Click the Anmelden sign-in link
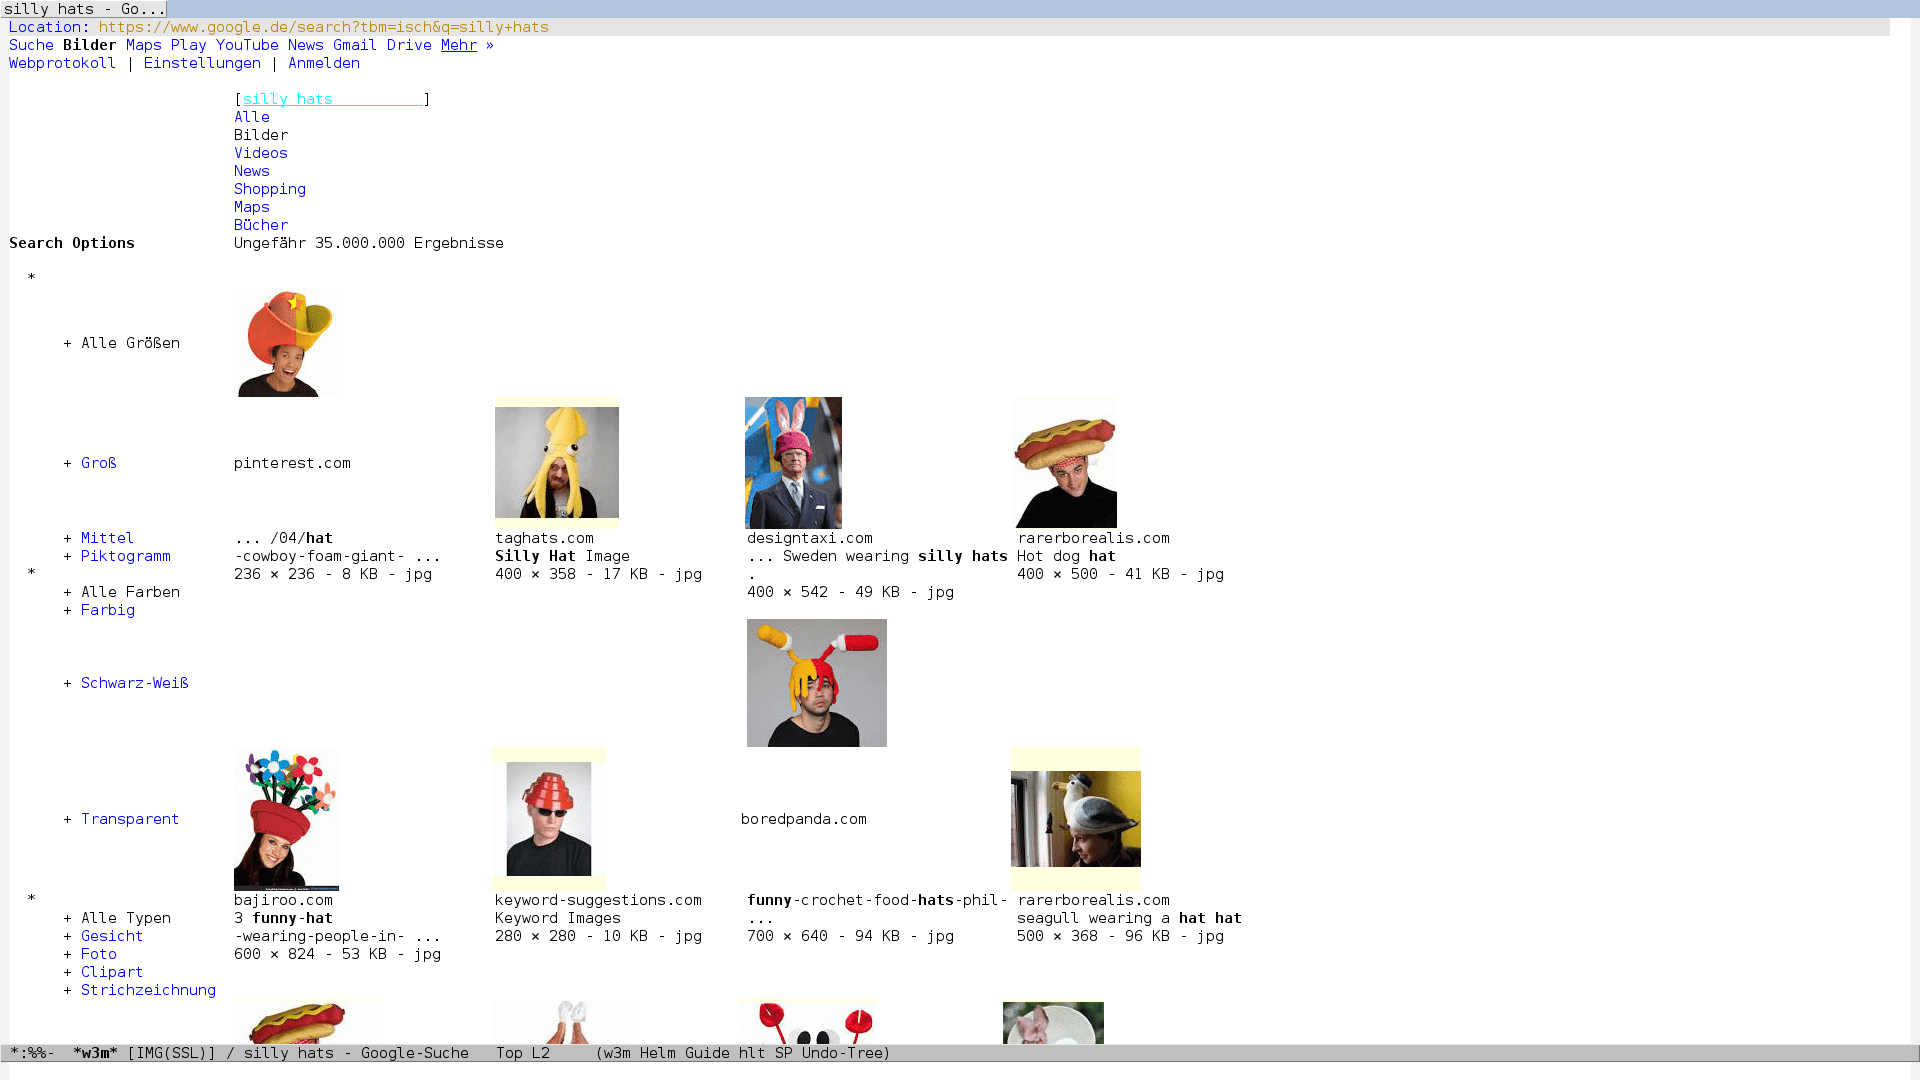Image resolution: width=1920 pixels, height=1080 pixels. coord(323,63)
